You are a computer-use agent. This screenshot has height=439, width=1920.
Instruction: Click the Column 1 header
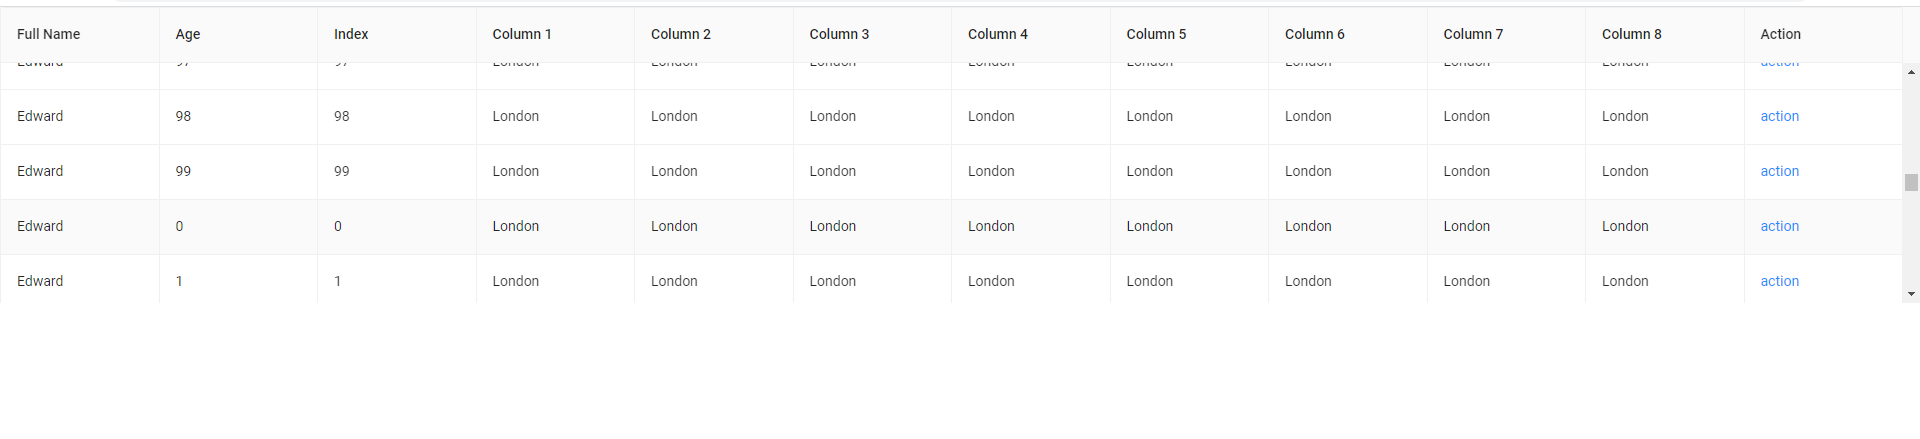522,34
